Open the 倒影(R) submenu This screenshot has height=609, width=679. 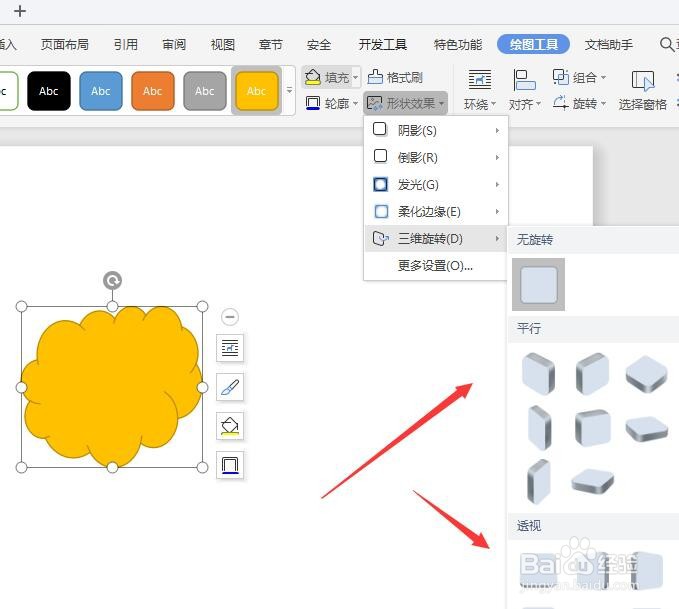point(436,157)
